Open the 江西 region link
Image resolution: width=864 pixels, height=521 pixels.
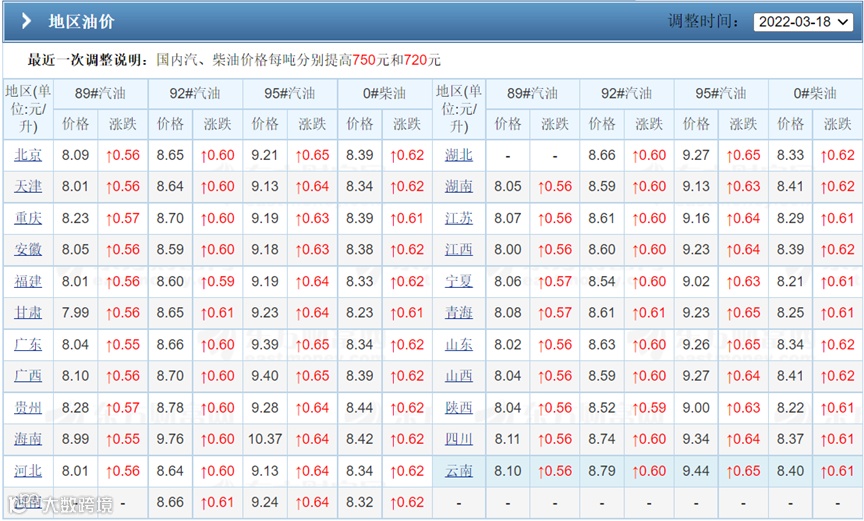point(459,249)
